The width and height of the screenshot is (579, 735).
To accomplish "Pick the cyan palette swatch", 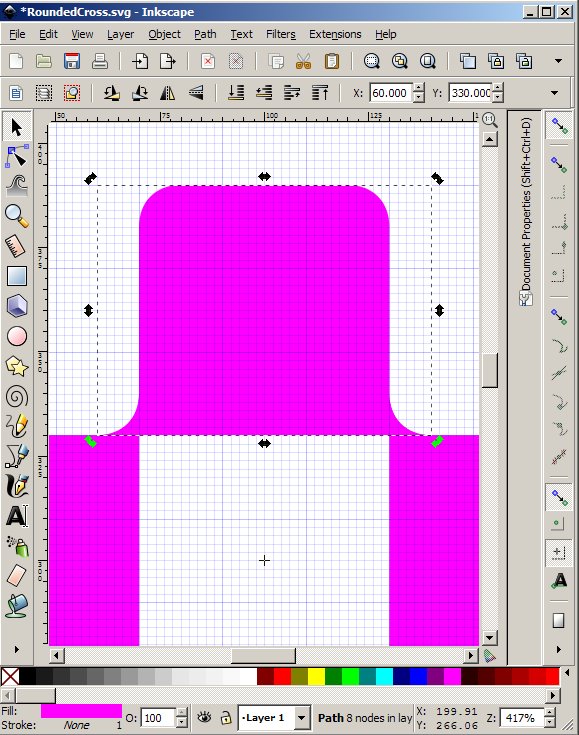I will [384, 676].
